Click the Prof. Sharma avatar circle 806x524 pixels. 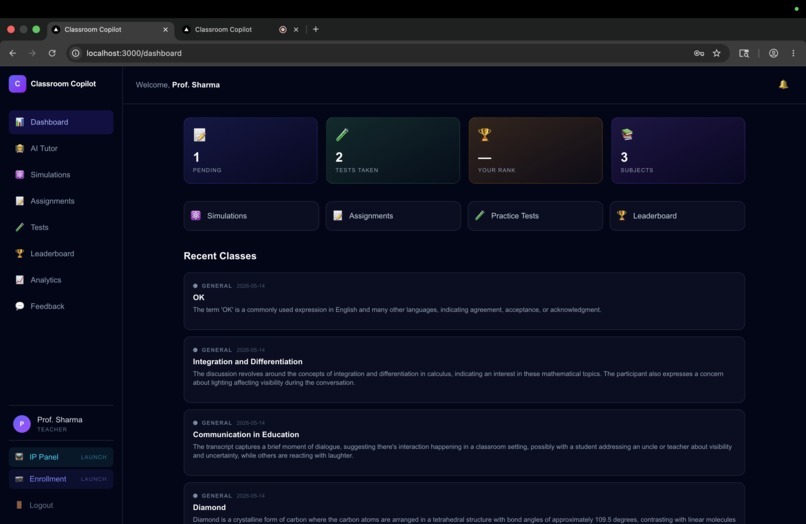click(x=22, y=424)
